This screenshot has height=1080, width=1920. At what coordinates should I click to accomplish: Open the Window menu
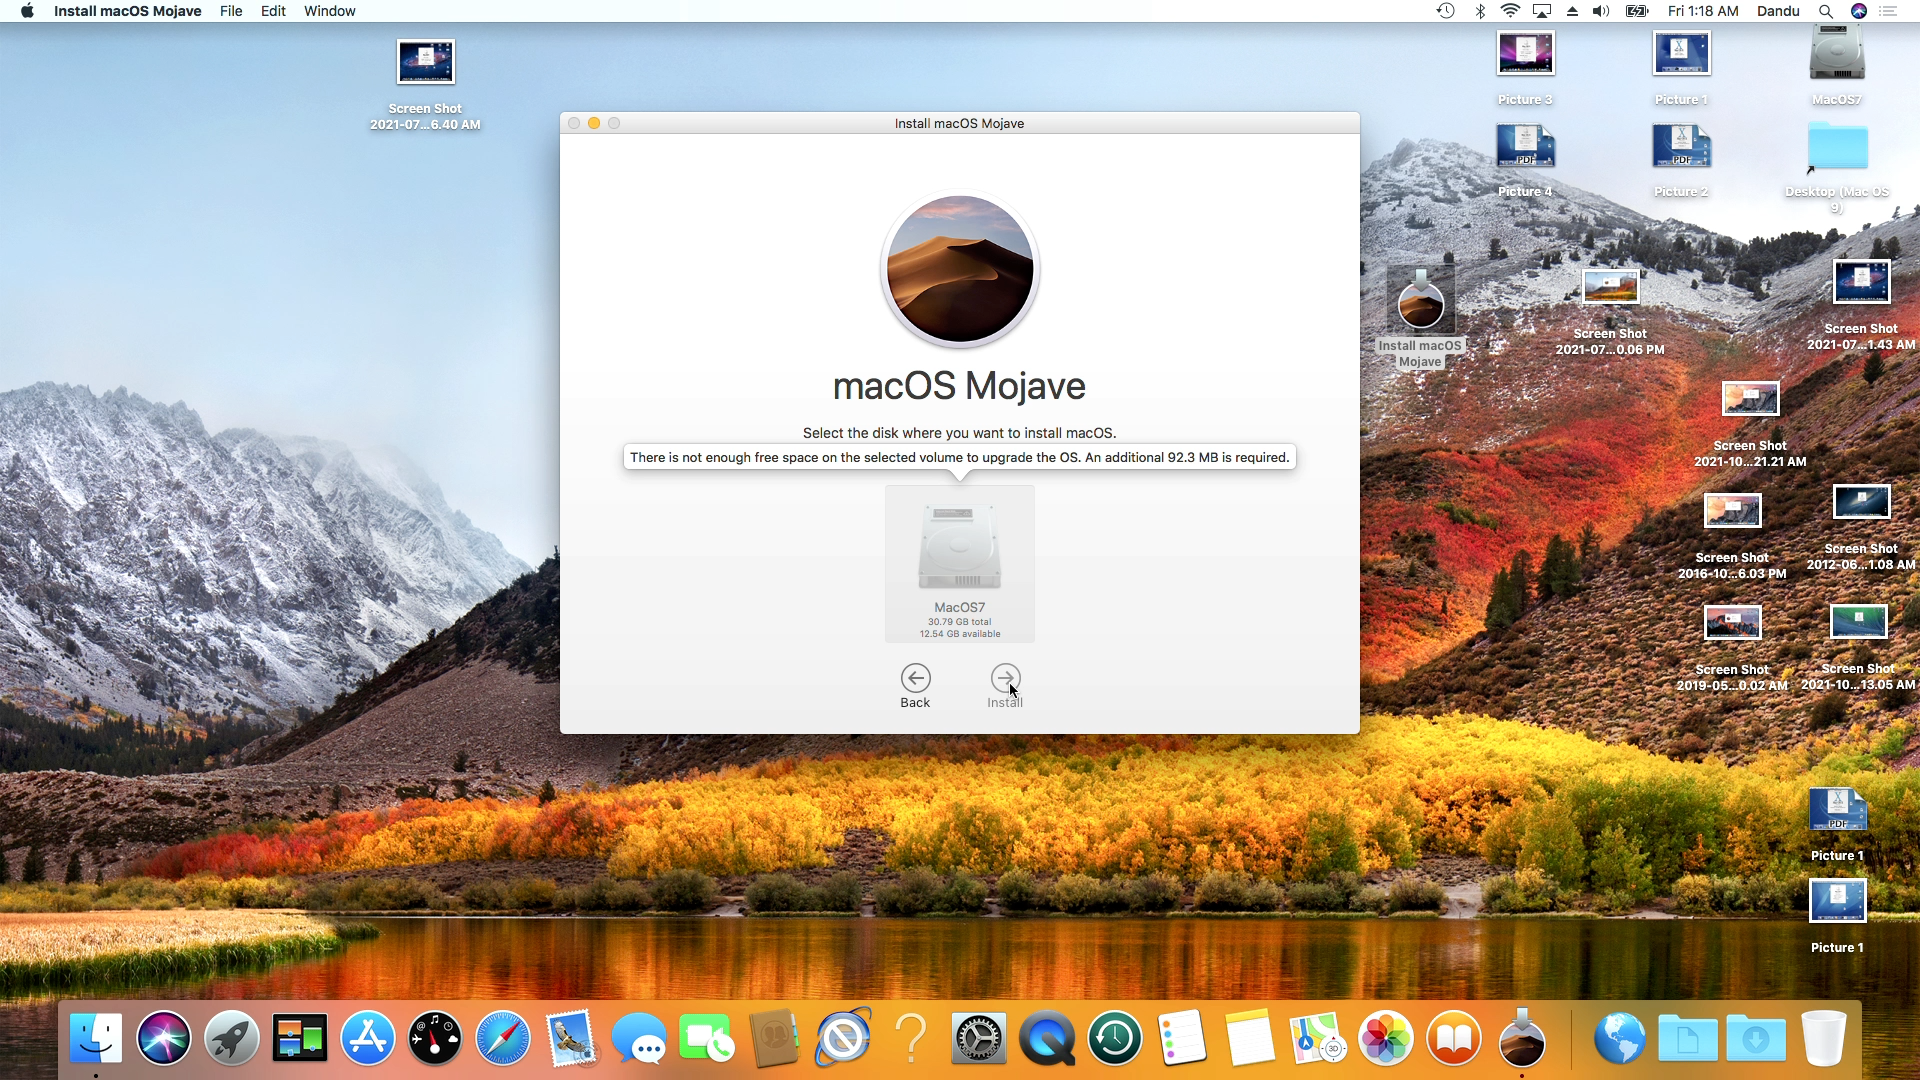329,11
